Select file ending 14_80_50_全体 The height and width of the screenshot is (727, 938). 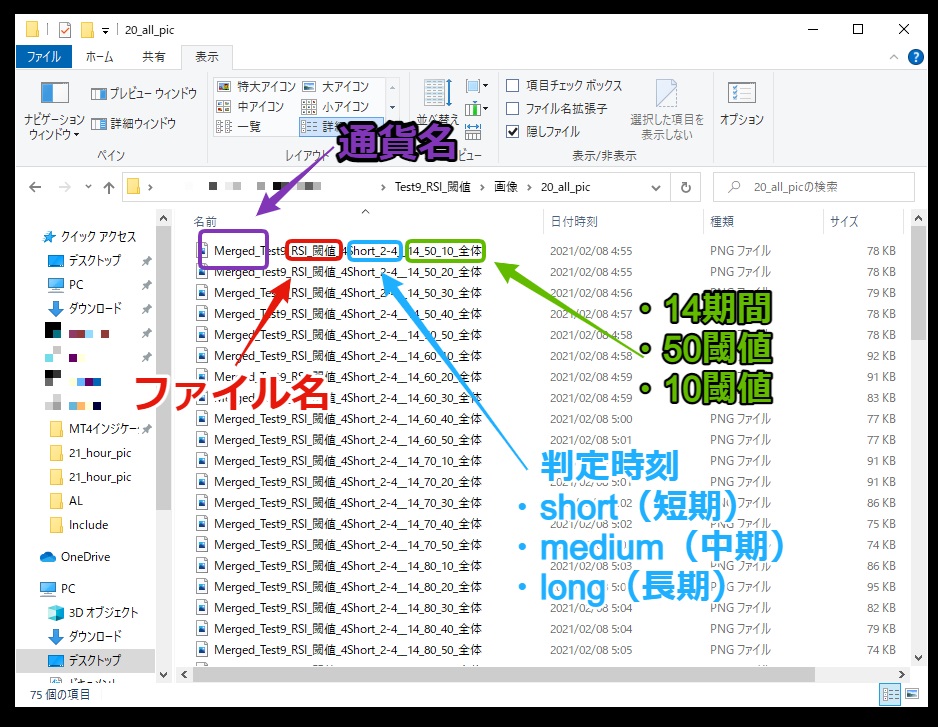click(348, 650)
